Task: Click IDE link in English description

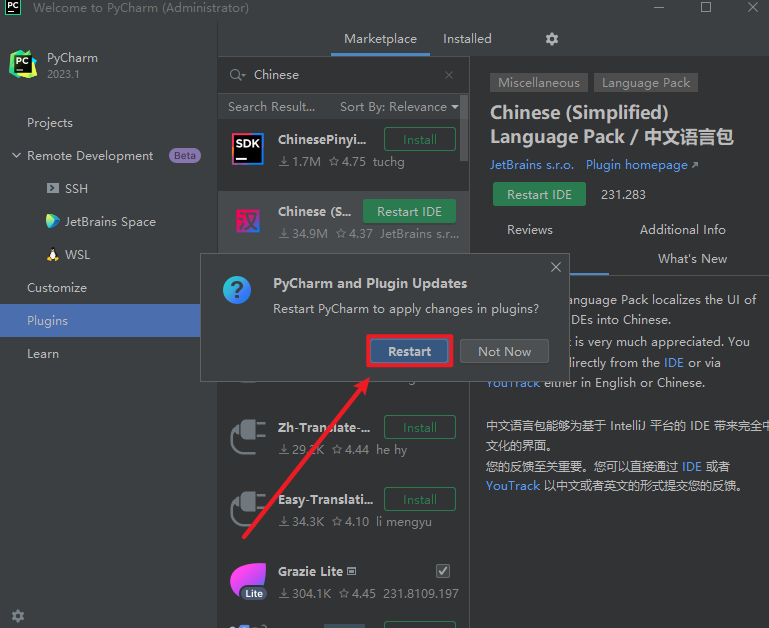Action: click(674, 363)
